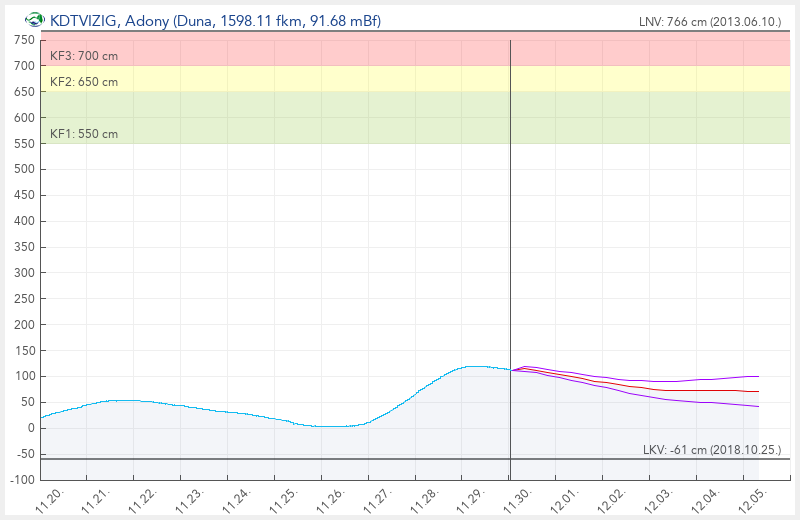This screenshot has height=520, width=800.
Task: Click the 0 value on the y-axis
Action: tap(31, 428)
